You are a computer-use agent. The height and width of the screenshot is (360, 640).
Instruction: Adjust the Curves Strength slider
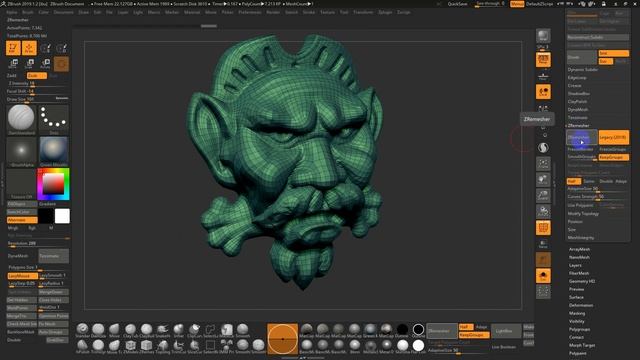click(x=598, y=197)
